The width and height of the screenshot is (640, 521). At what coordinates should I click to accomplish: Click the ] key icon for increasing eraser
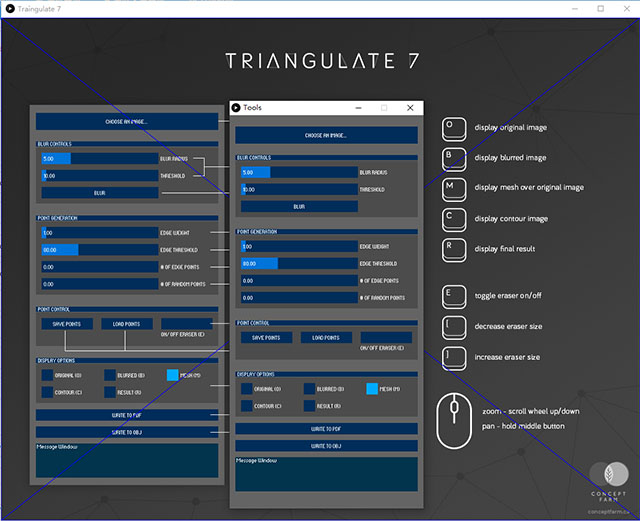(x=454, y=358)
